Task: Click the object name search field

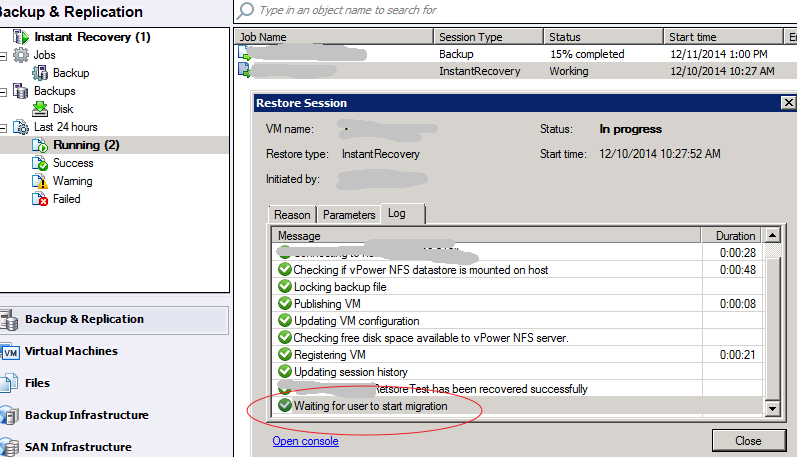Action: point(400,10)
